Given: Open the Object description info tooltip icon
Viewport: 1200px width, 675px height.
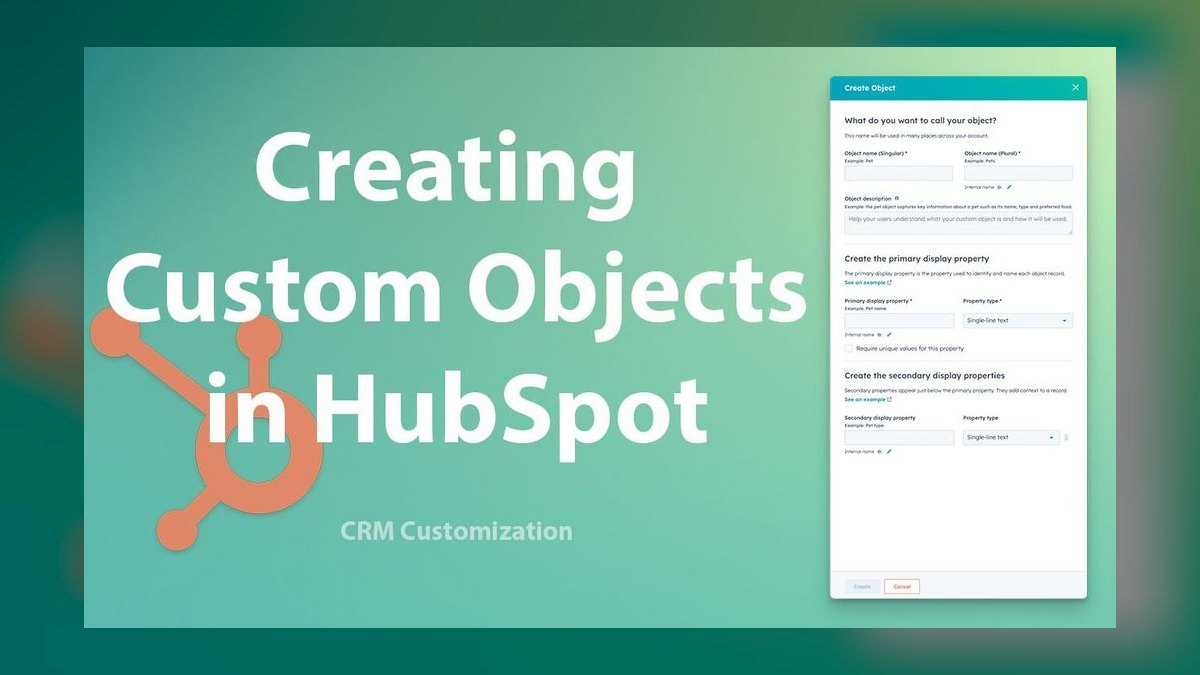Looking at the screenshot, I should 896,198.
